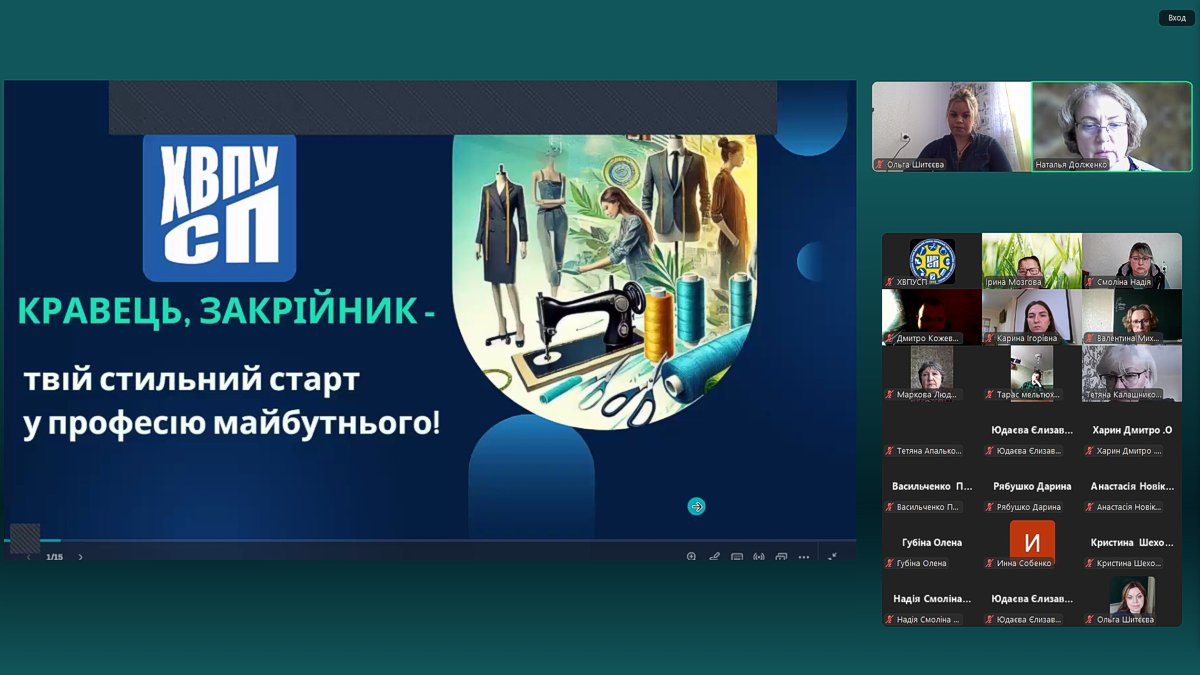1200x675 pixels.
Task: Select Ірина Мозгова's video tile
Action: tap(1032, 261)
